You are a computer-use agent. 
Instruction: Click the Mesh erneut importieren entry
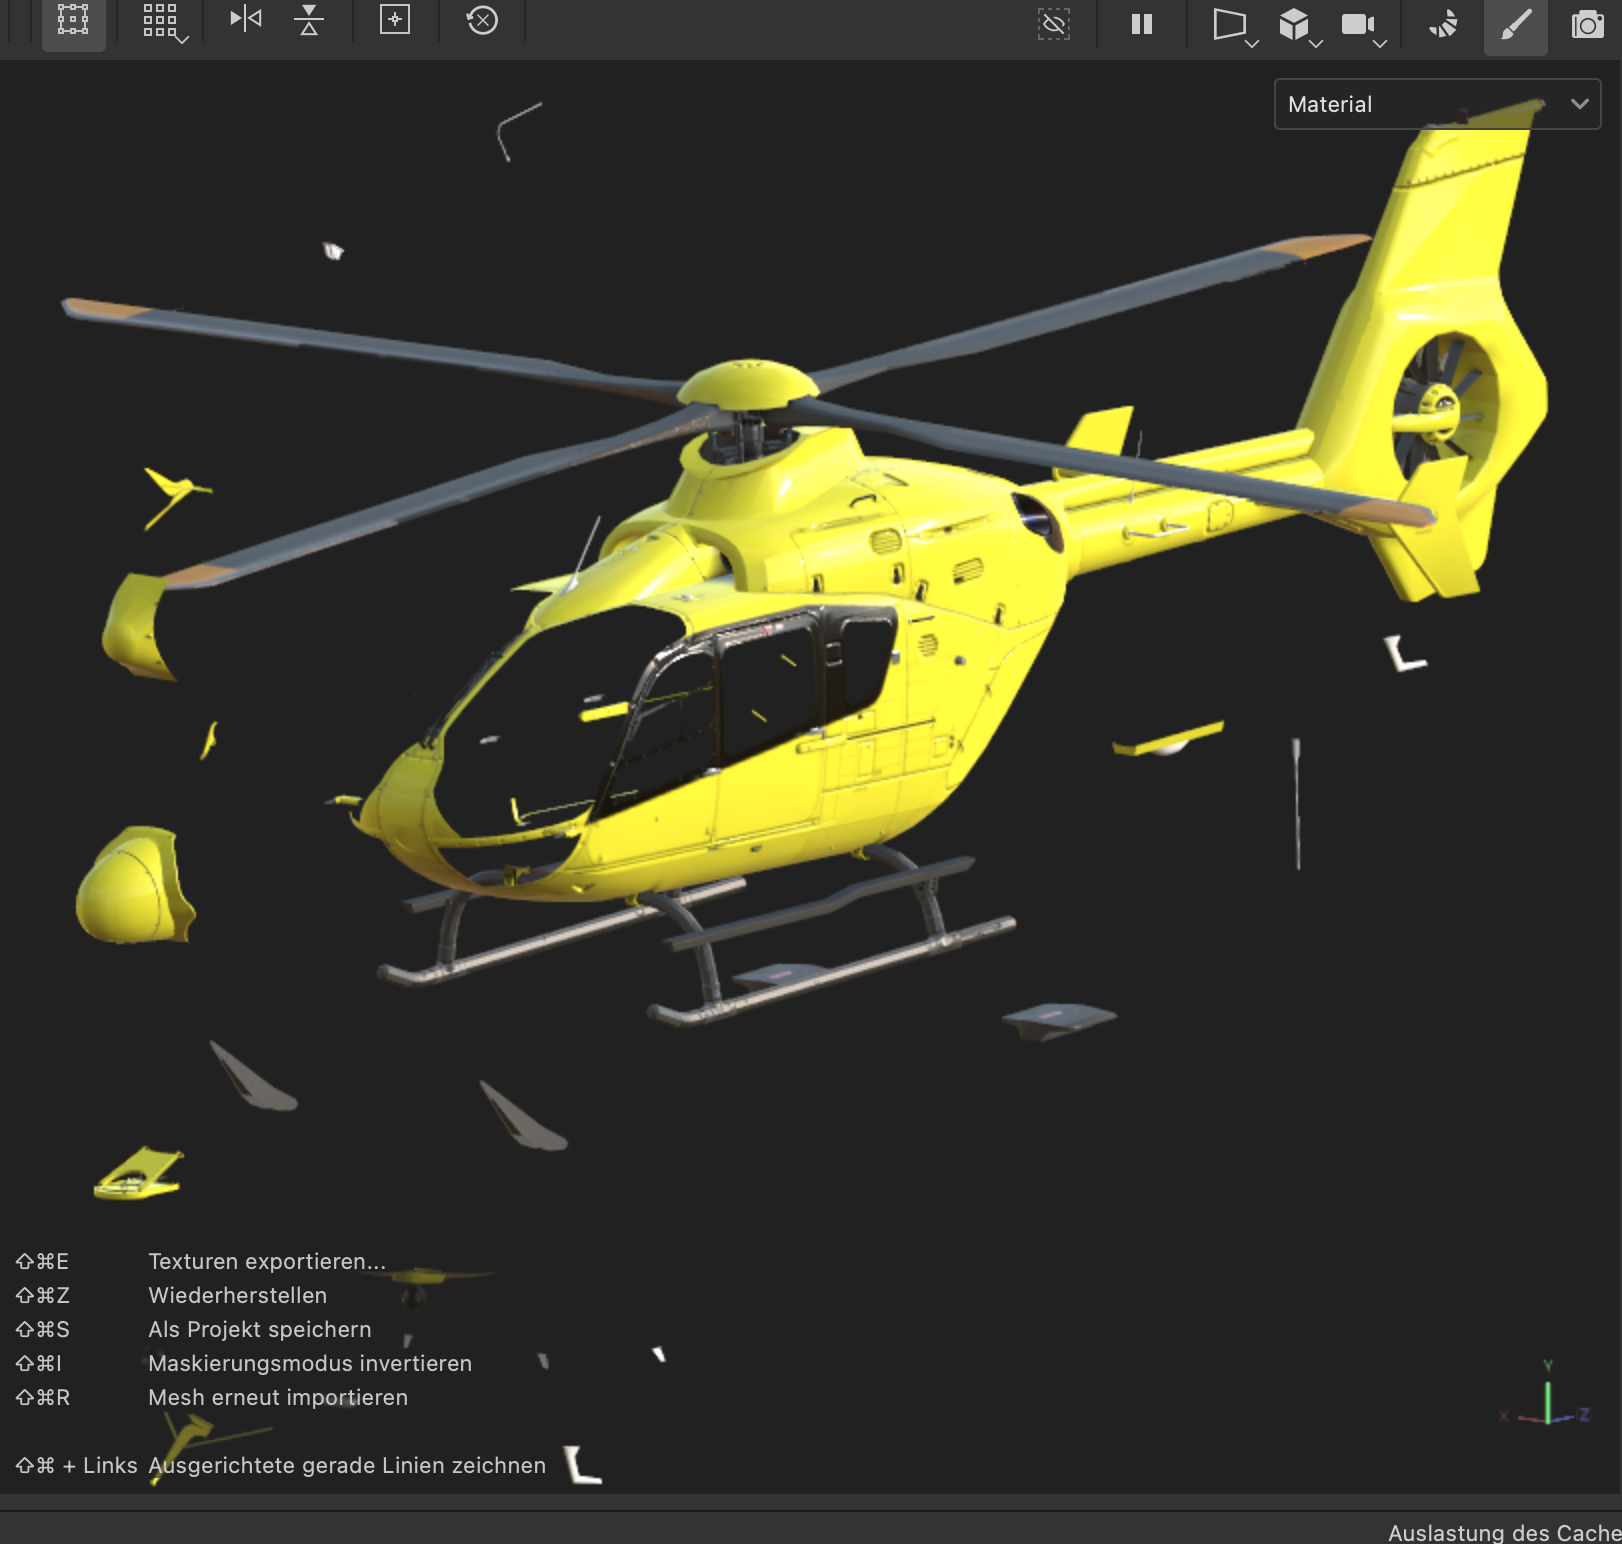pyautogui.click(x=277, y=1398)
